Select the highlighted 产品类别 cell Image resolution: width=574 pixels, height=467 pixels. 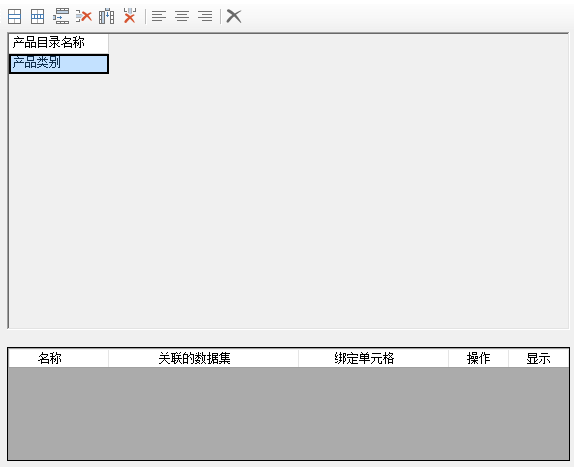tap(59, 64)
